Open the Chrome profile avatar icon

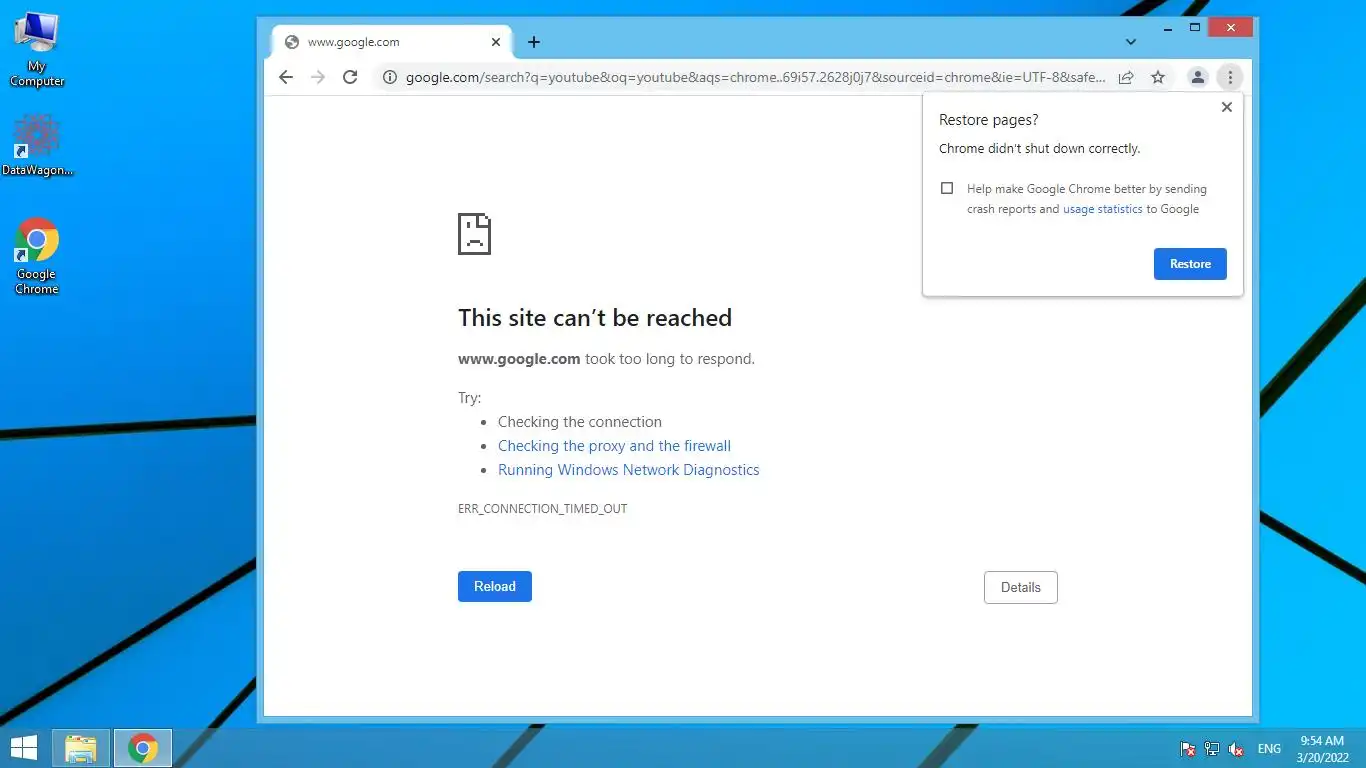coord(1197,77)
